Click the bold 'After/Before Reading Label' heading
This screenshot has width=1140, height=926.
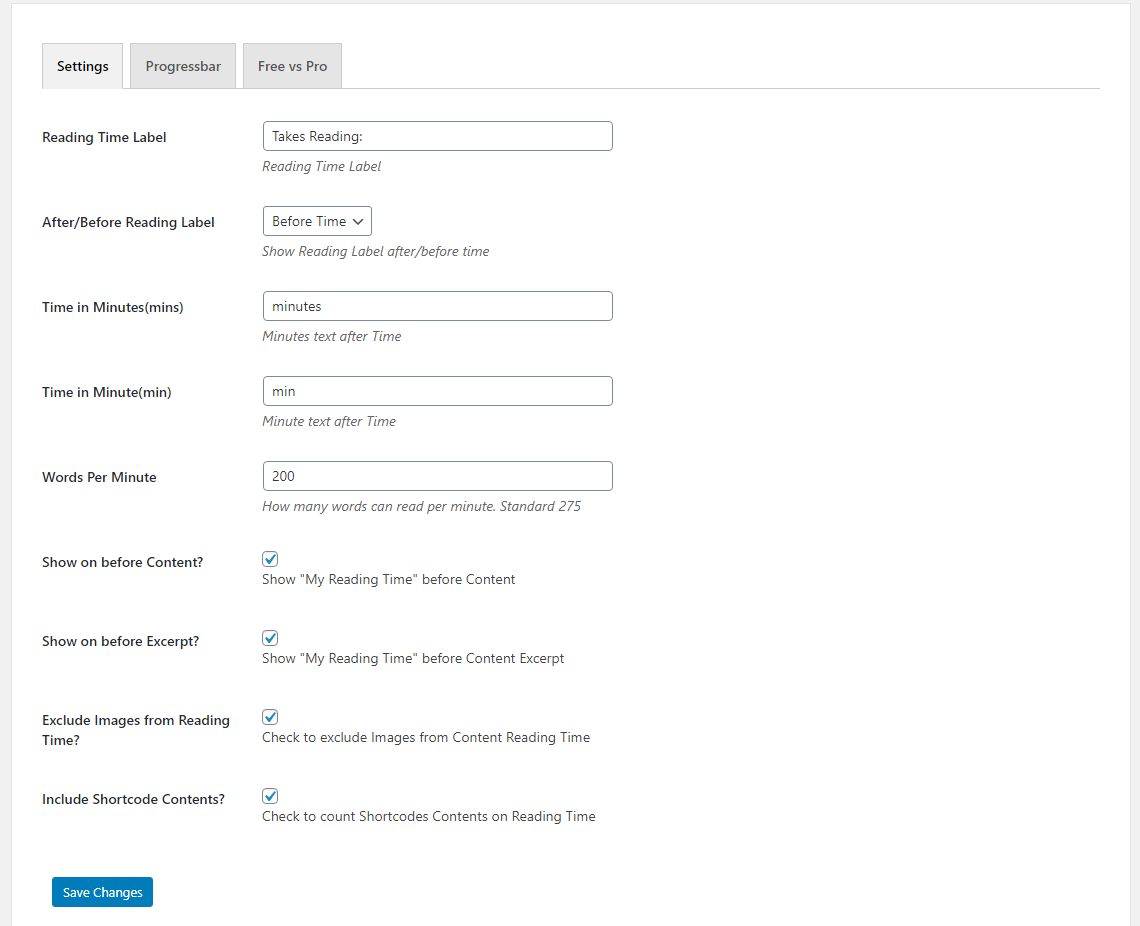tap(128, 222)
